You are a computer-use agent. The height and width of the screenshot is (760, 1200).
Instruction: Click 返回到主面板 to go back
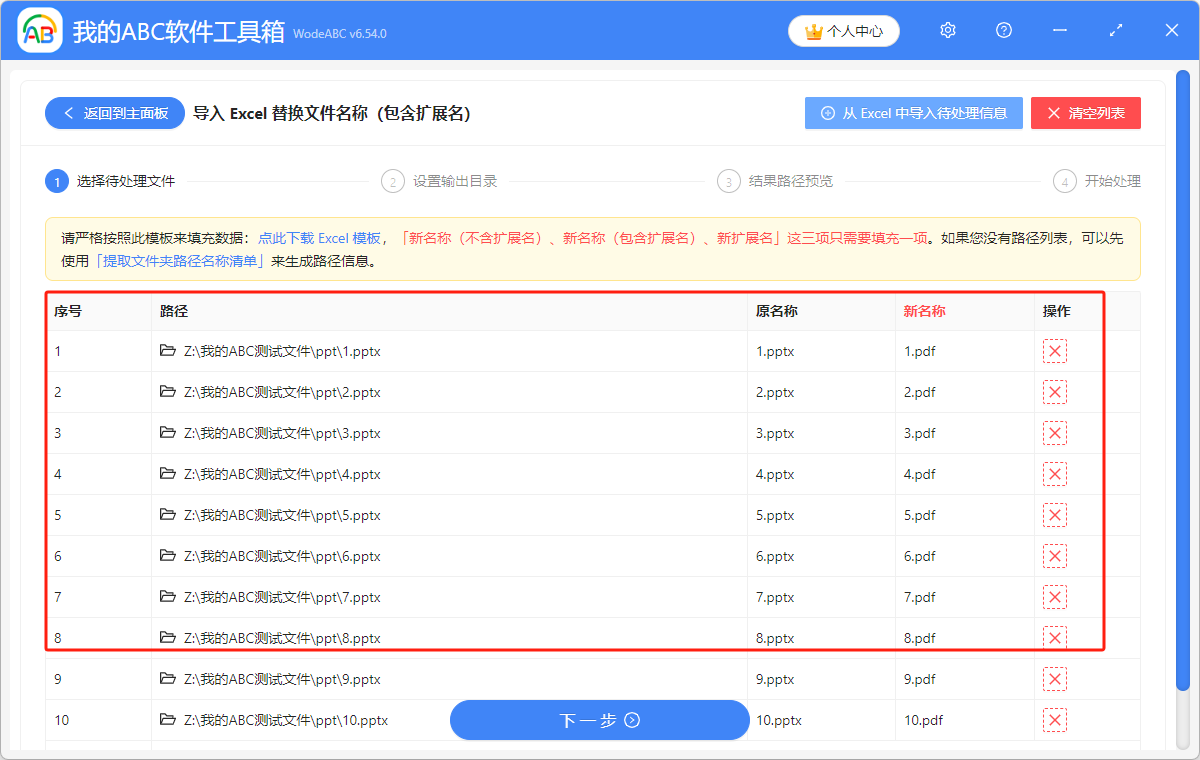pos(114,113)
